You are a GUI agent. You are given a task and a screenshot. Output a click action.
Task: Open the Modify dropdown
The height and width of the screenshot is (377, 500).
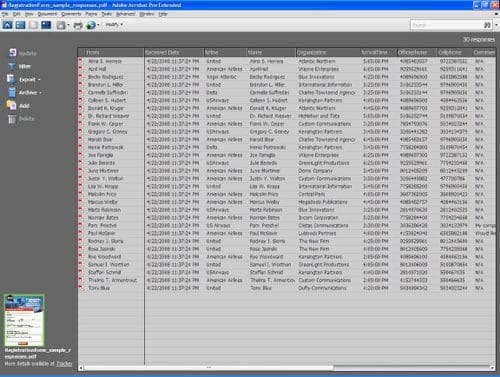pos(114,24)
